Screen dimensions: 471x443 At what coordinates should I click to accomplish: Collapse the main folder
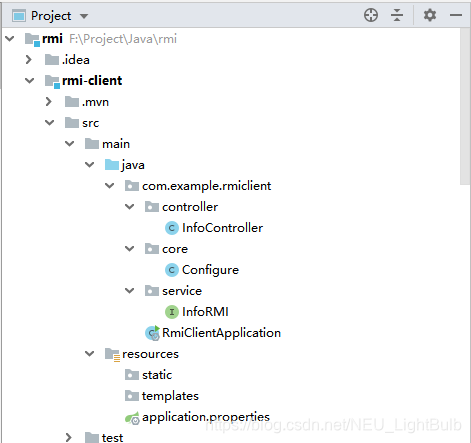point(70,144)
